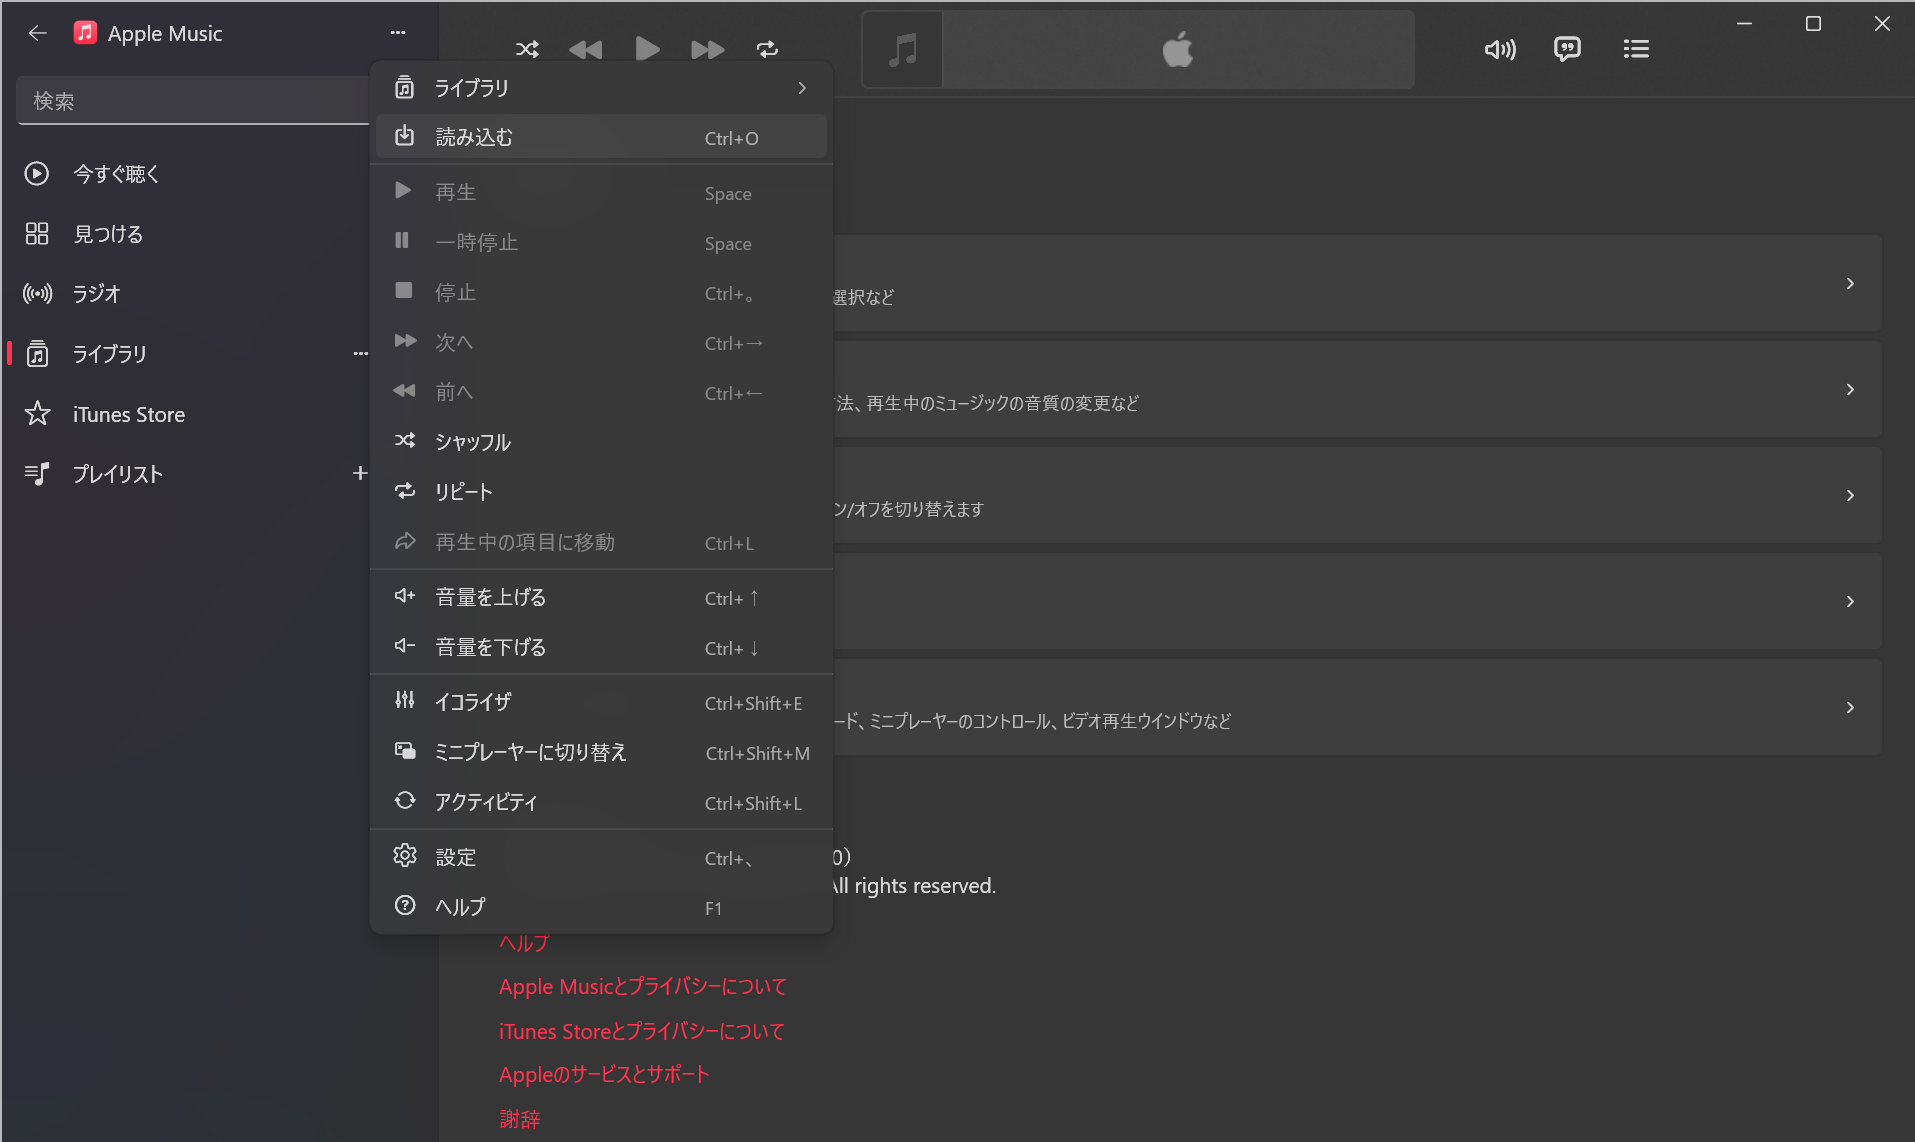Open the Appleのサービスとサポート link
The height and width of the screenshot is (1142, 1915).
604,1075
